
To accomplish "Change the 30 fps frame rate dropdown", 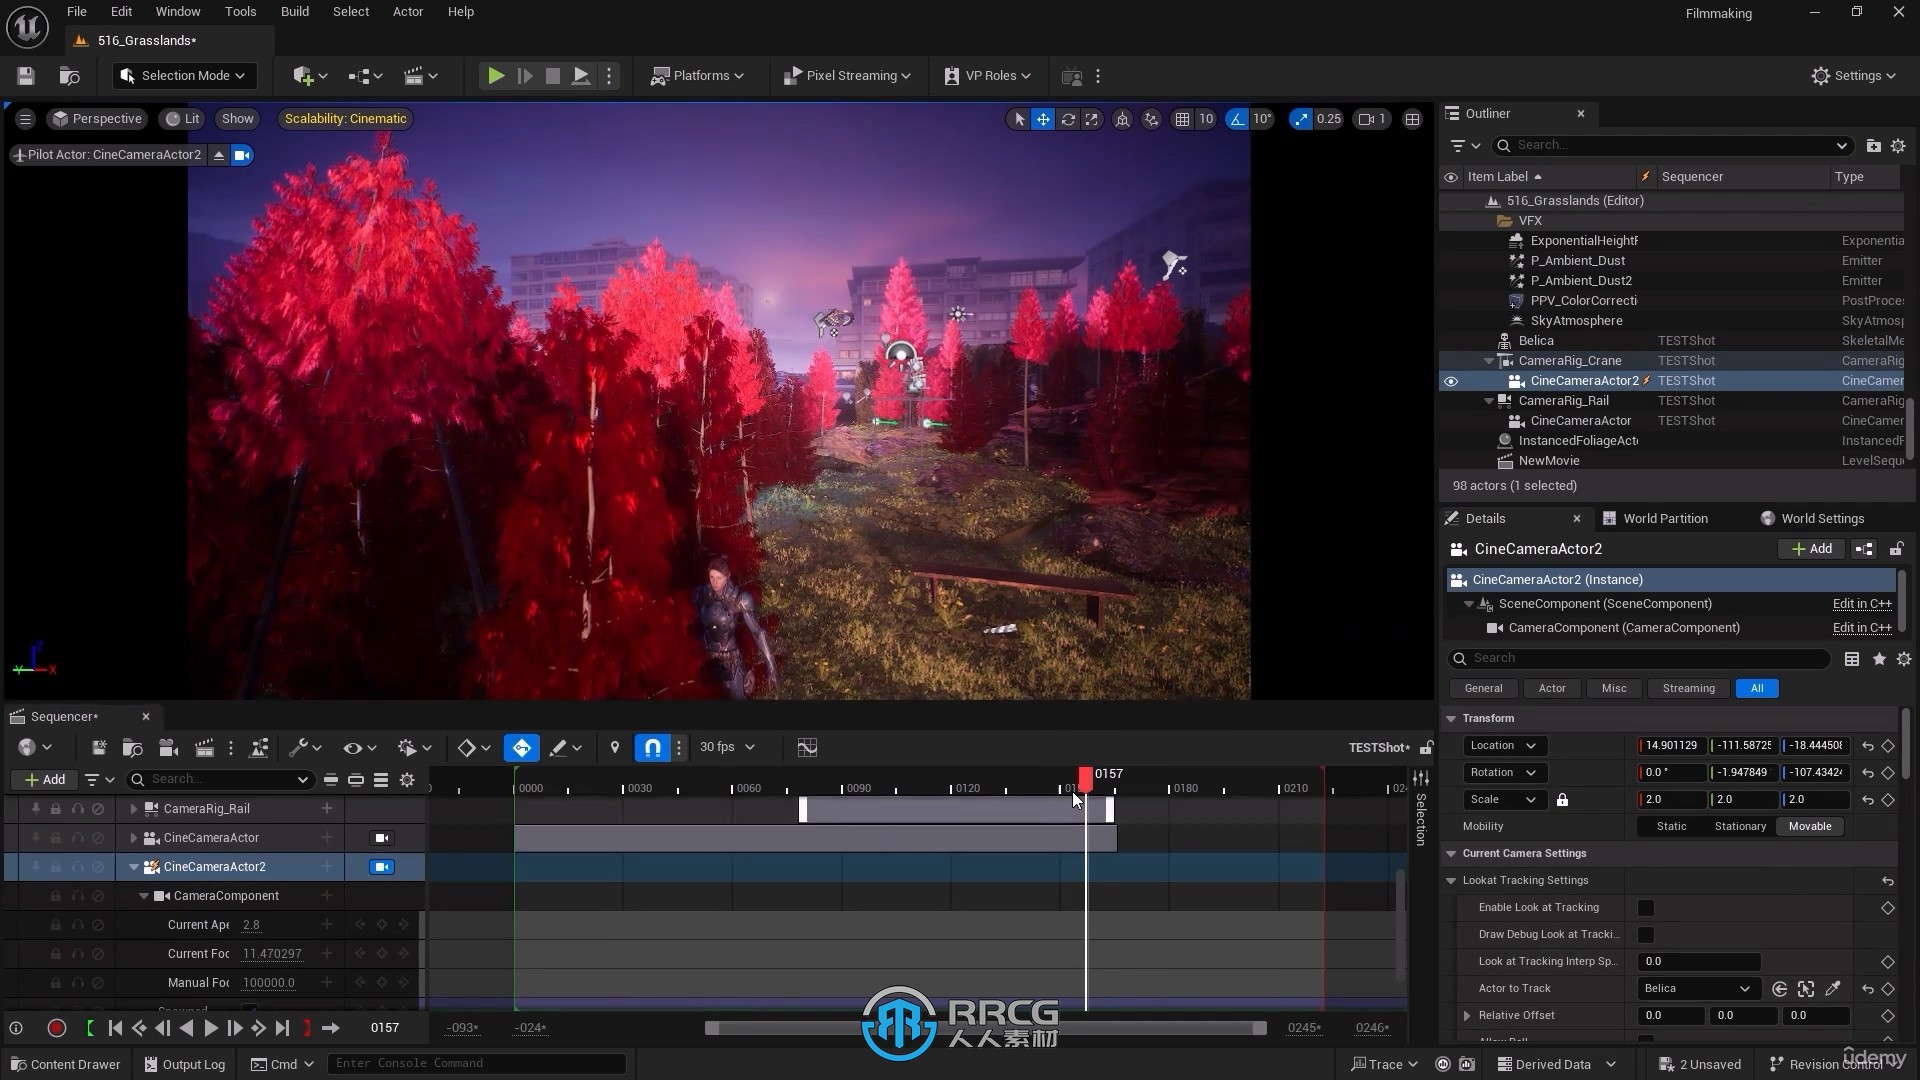I will tap(727, 747).
